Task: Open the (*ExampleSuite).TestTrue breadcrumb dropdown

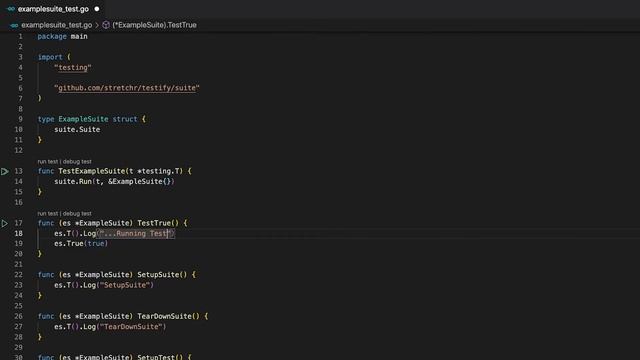Action: (154, 25)
